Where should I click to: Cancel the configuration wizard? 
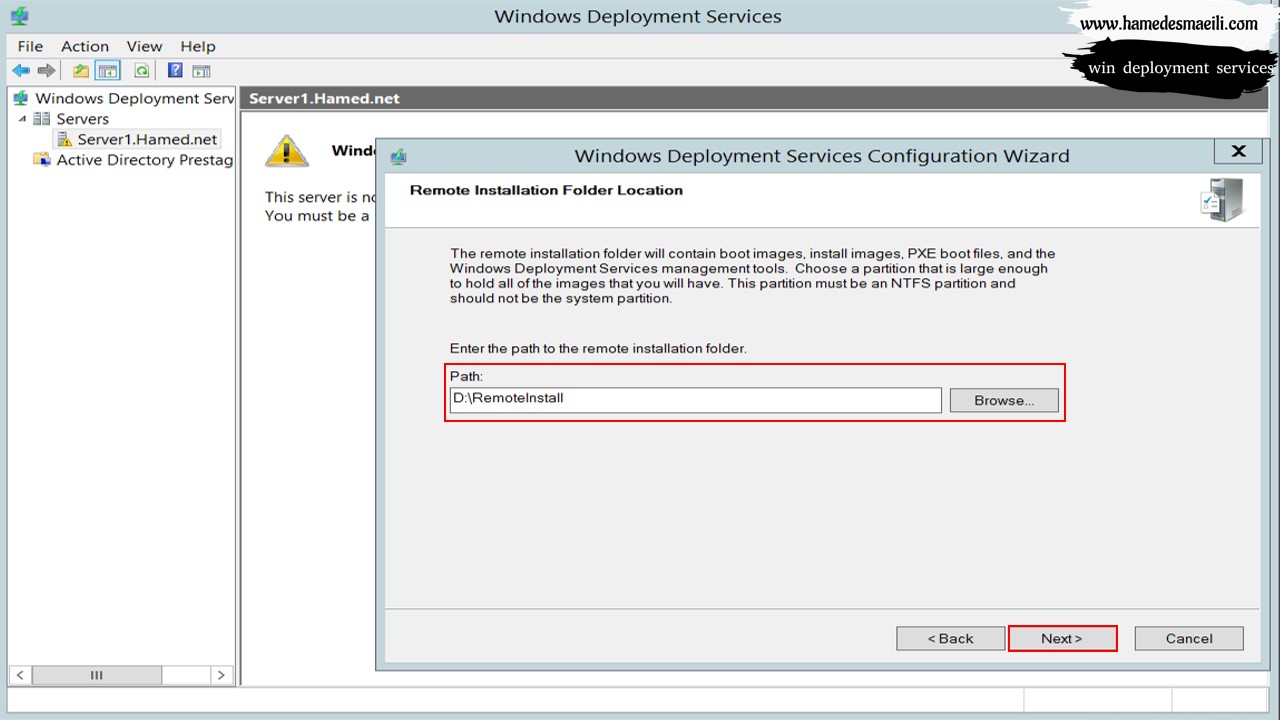click(x=1189, y=638)
